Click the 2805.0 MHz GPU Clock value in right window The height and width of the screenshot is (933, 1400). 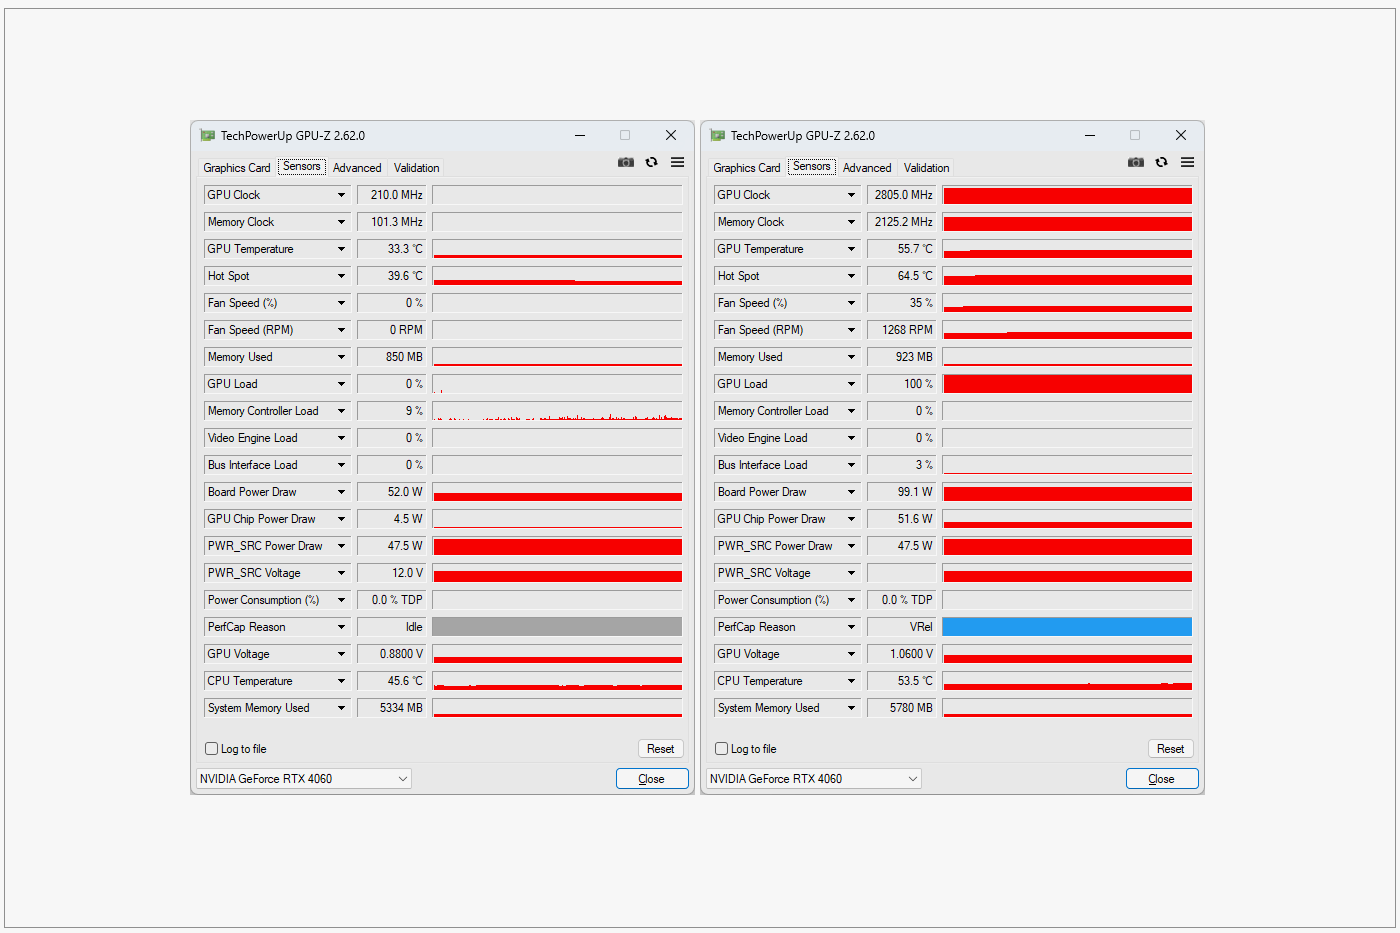coord(902,195)
